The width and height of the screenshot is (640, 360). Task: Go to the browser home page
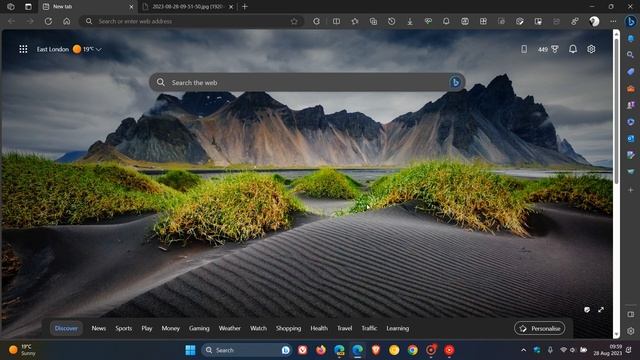pyautogui.click(x=67, y=21)
